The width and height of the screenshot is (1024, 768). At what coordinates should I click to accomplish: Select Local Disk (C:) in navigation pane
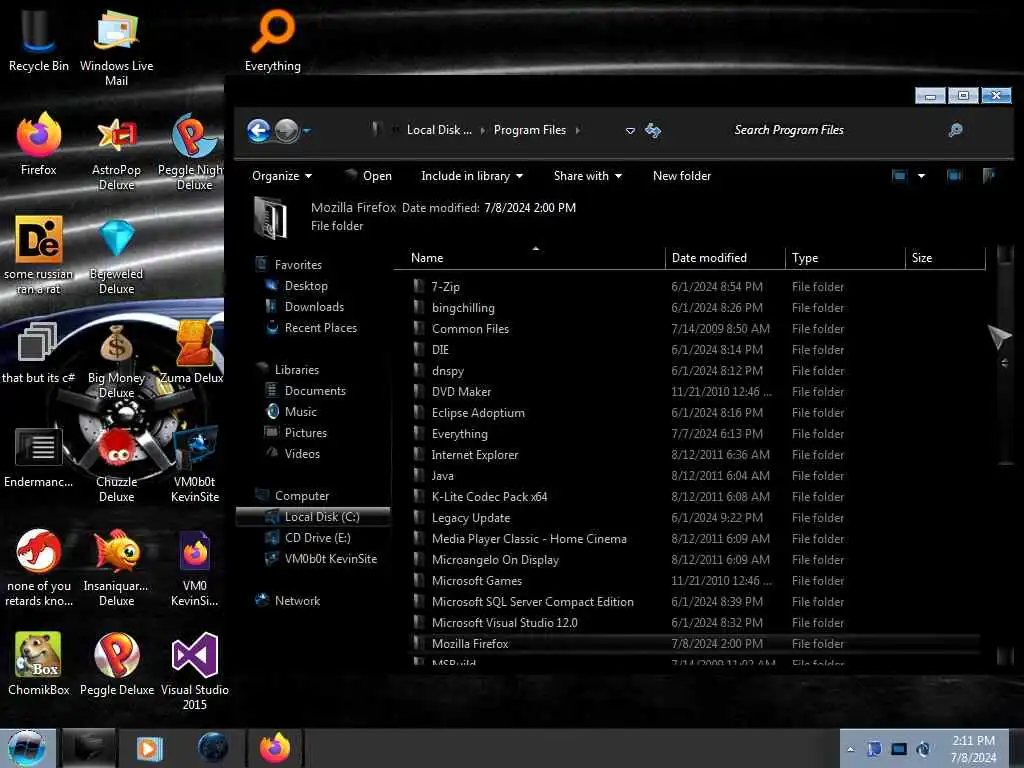pos(313,517)
